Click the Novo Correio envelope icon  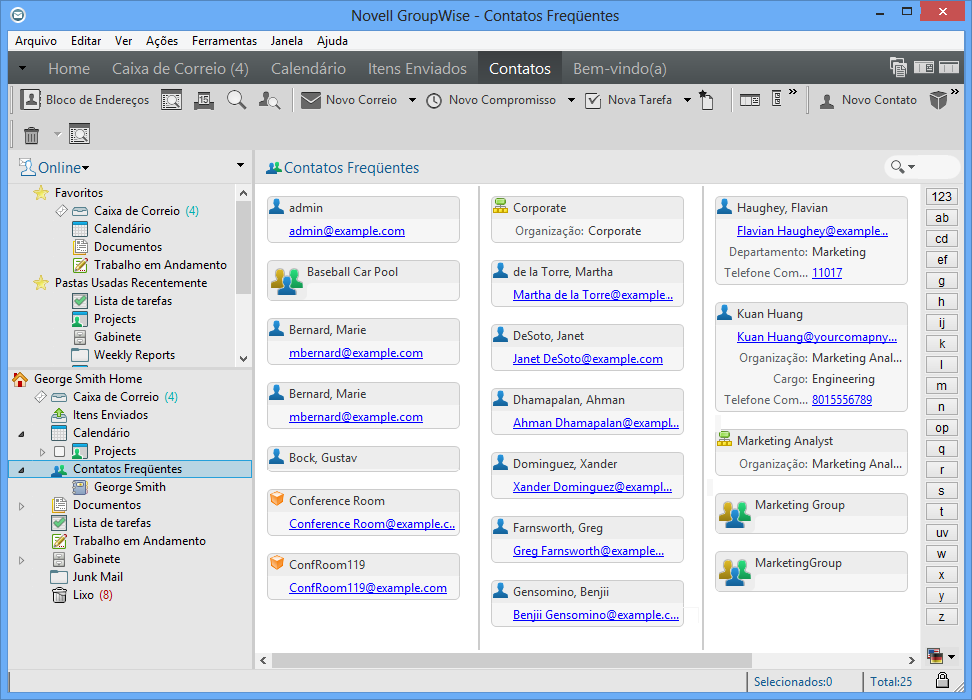pyautogui.click(x=311, y=100)
